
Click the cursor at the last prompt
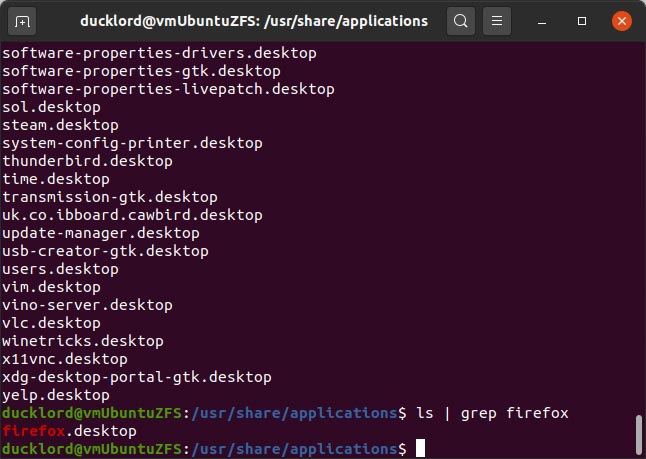click(420, 448)
